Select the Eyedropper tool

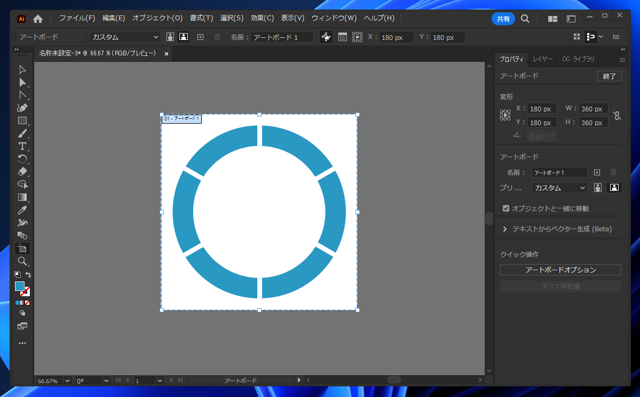(22, 210)
